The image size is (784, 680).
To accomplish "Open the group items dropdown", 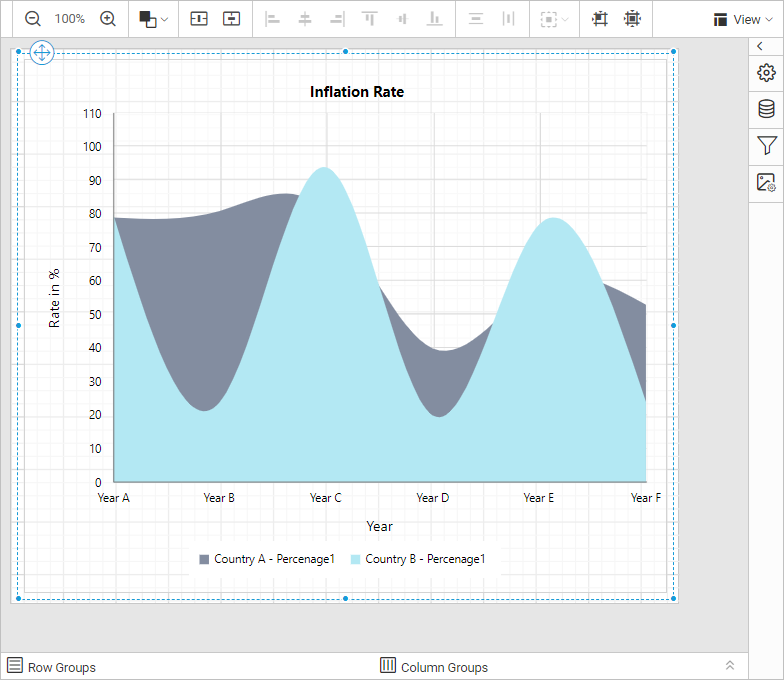I will tap(554, 19).
